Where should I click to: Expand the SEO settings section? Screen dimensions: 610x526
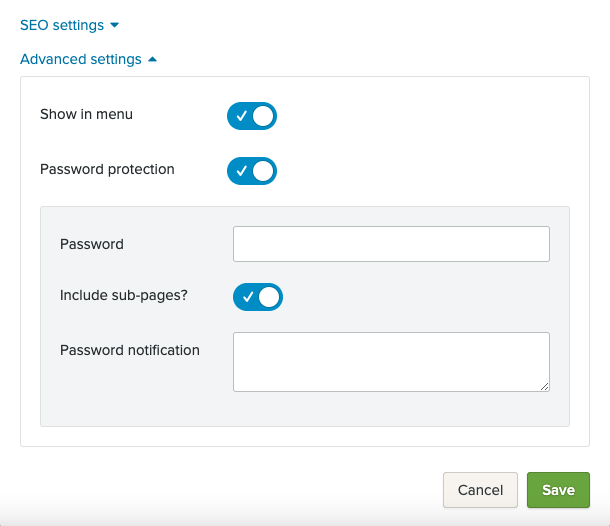coord(62,25)
